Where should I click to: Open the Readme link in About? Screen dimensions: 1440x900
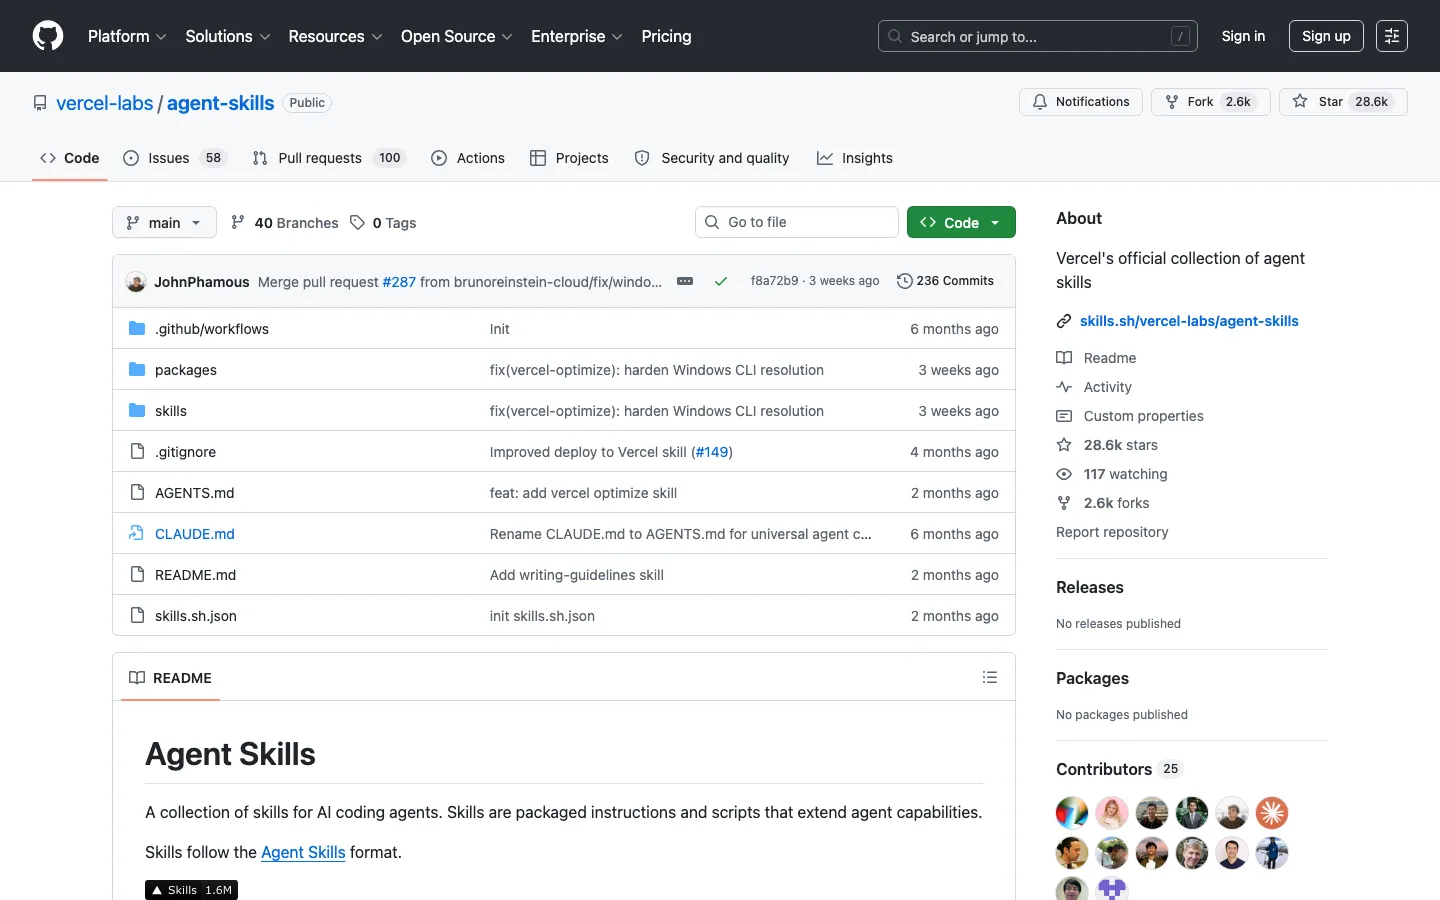pos(1096,358)
